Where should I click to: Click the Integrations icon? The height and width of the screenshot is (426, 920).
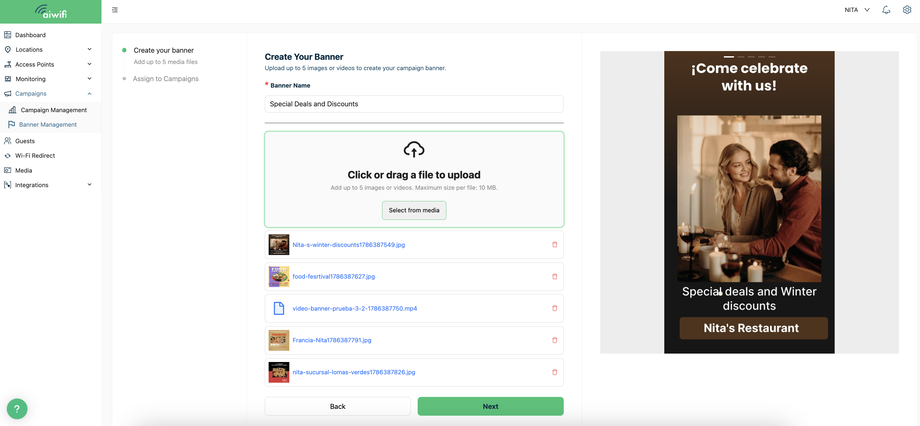pyautogui.click(x=8, y=185)
